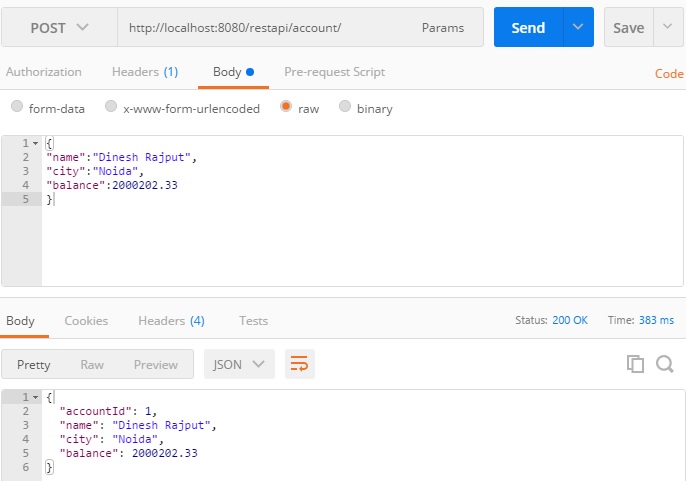Select Preview response view
The height and width of the screenshot is (481, 686).
(x=156, y=365)
